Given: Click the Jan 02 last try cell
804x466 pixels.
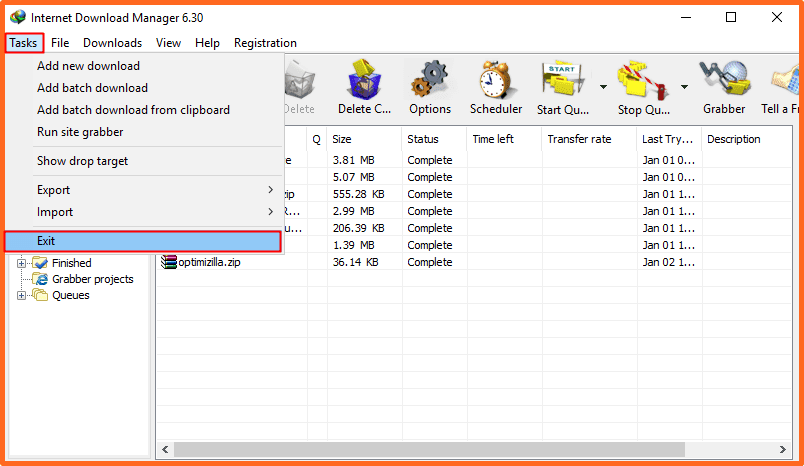Looking at the screenshot, I should [669, 262].
